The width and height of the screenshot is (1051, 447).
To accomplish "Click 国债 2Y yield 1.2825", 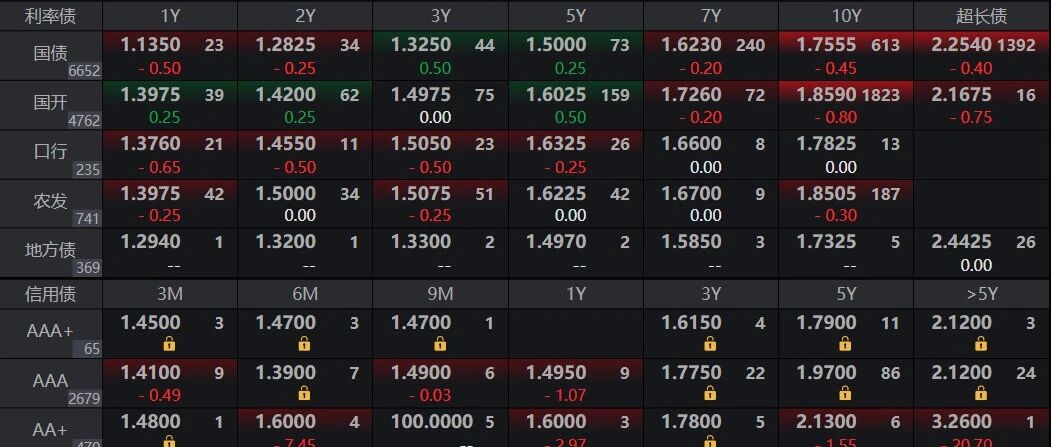I will [x=286, y=45].
